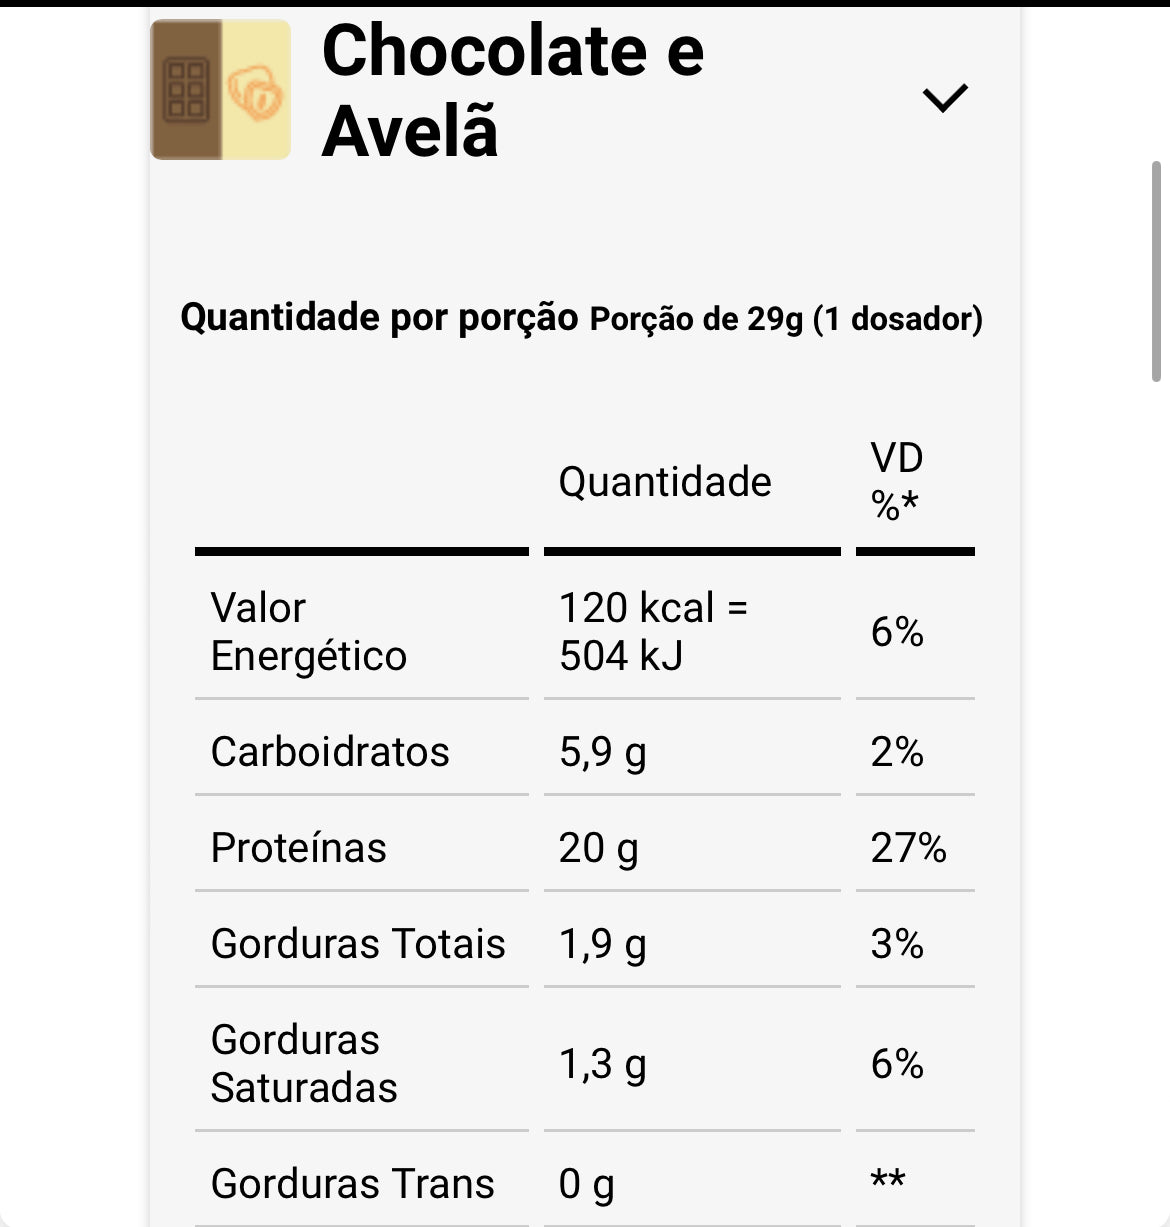Click the 1,3 g saturated fat amount
This screenshot has width=1170, height=1227.
click(602, 1064)
